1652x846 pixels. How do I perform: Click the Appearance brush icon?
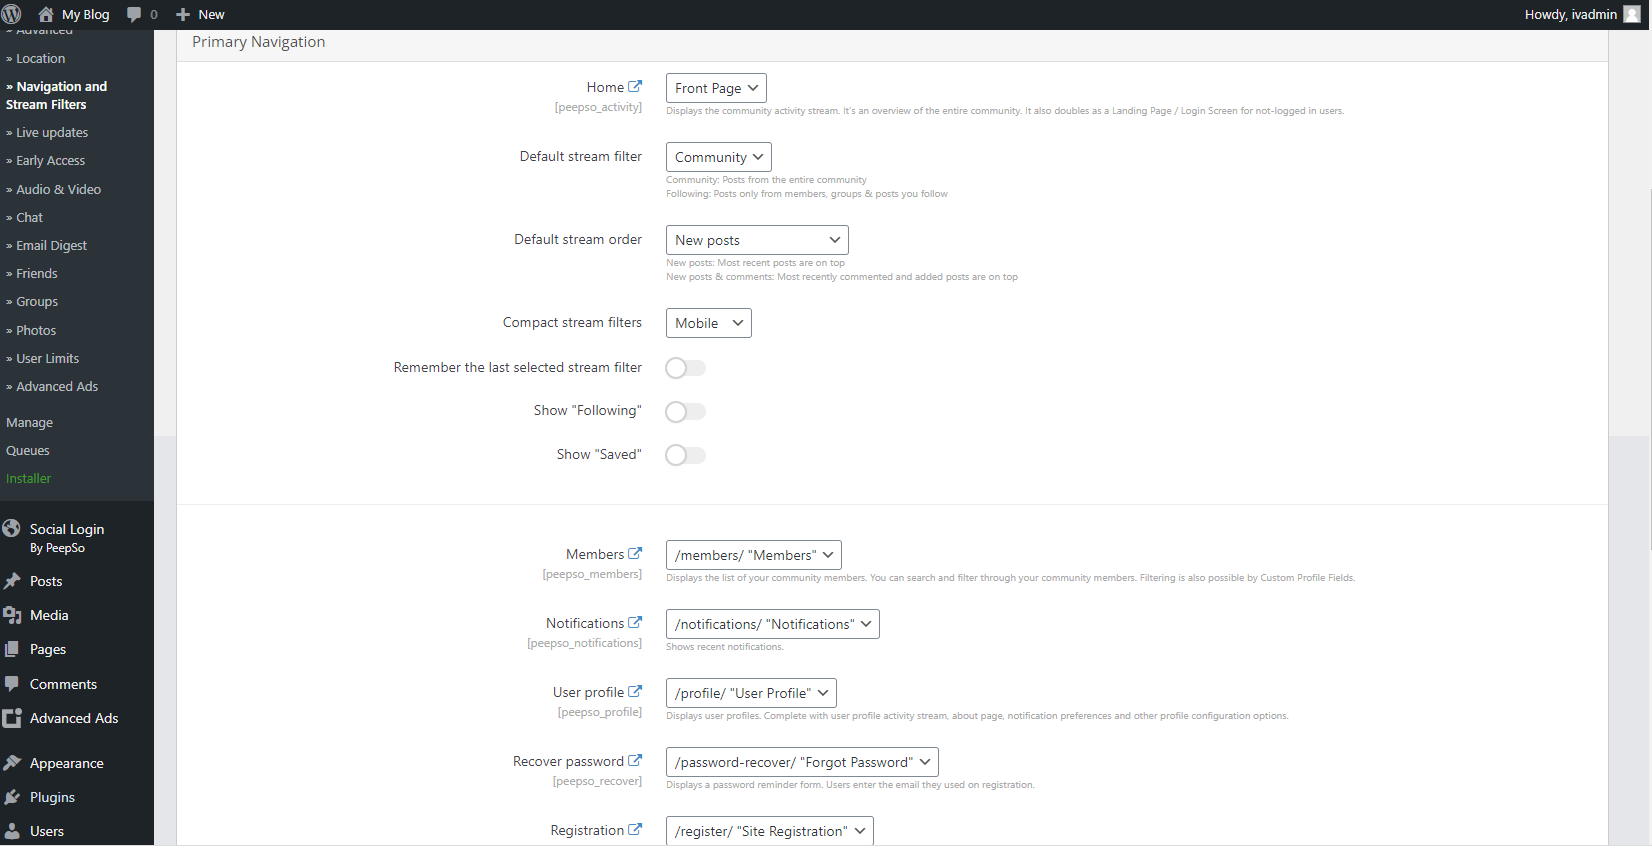12,763
